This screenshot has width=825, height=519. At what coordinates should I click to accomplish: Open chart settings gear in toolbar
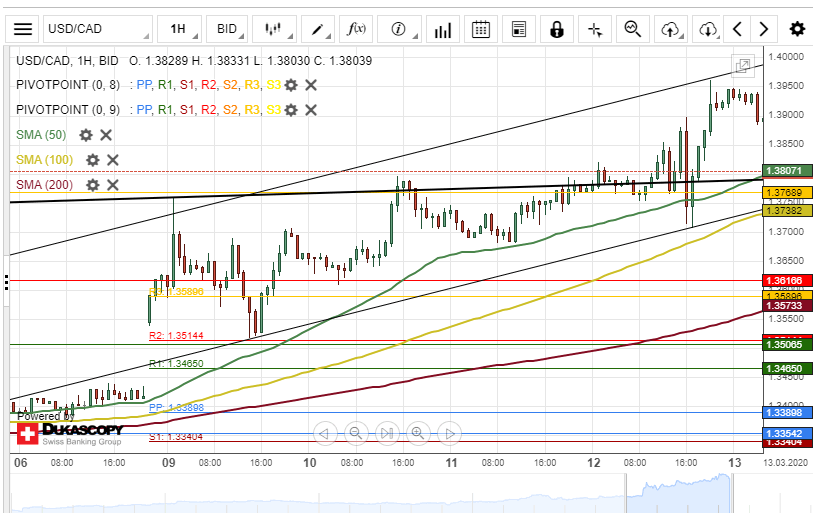(797, 29)
